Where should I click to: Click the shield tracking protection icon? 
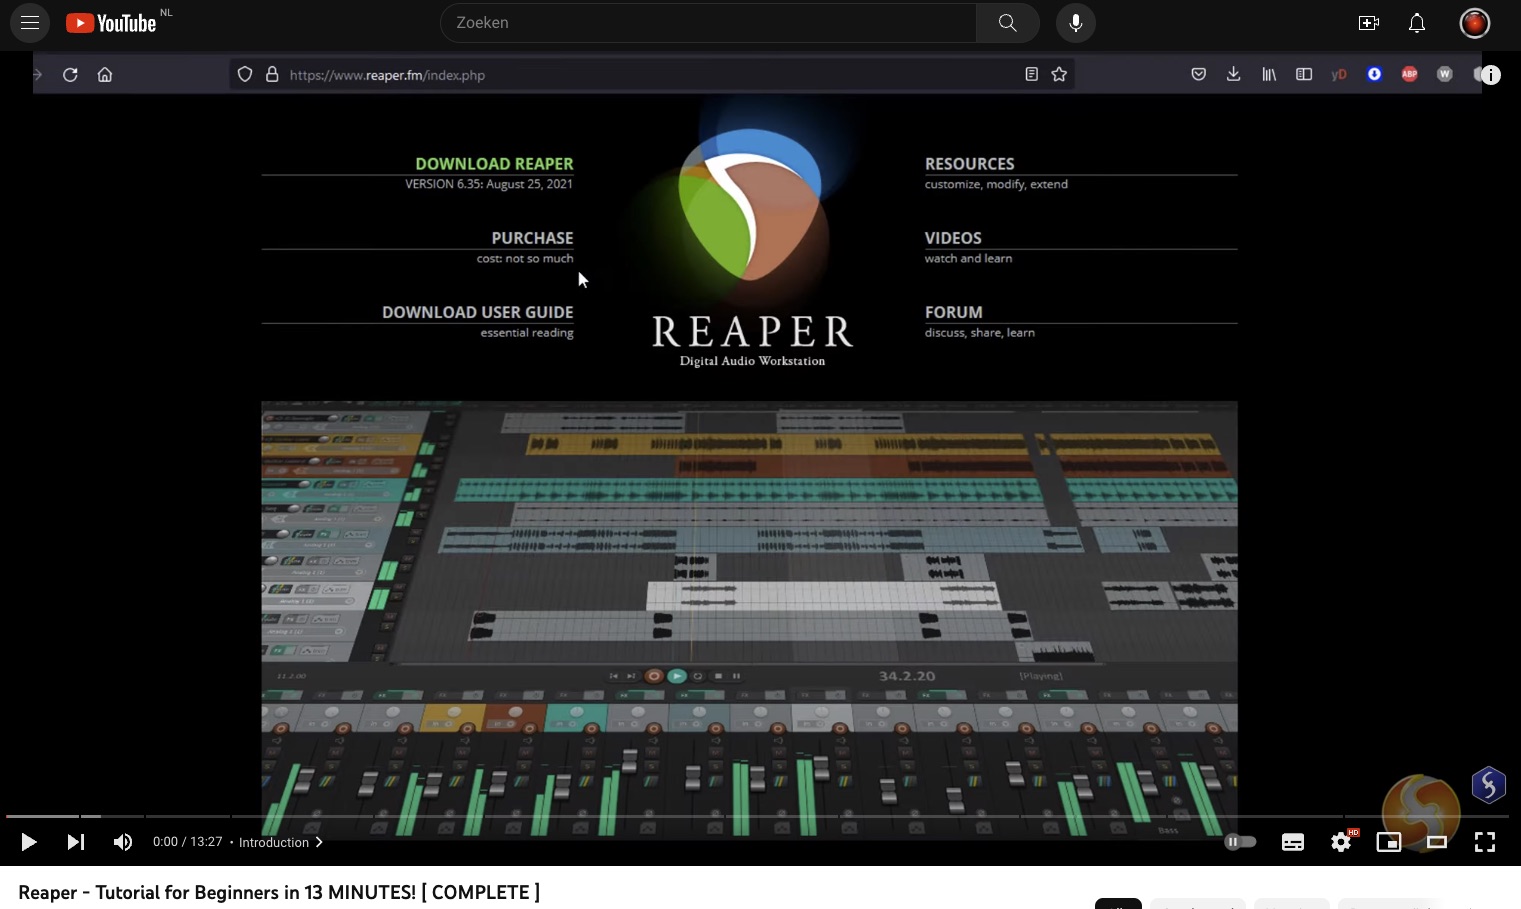[x=245, y=74]
